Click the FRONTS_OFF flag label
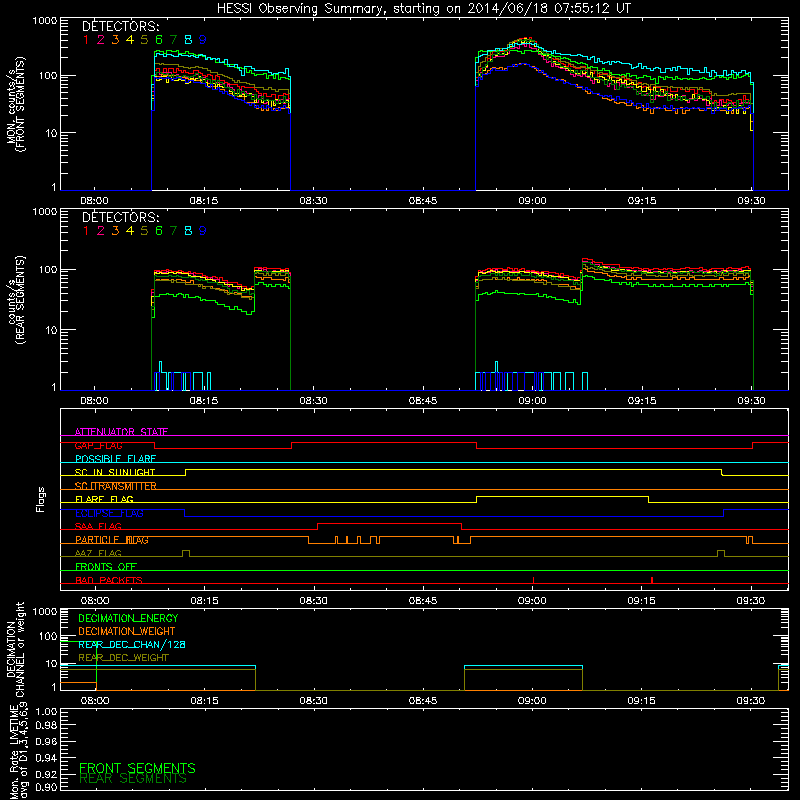 [106, 567]
